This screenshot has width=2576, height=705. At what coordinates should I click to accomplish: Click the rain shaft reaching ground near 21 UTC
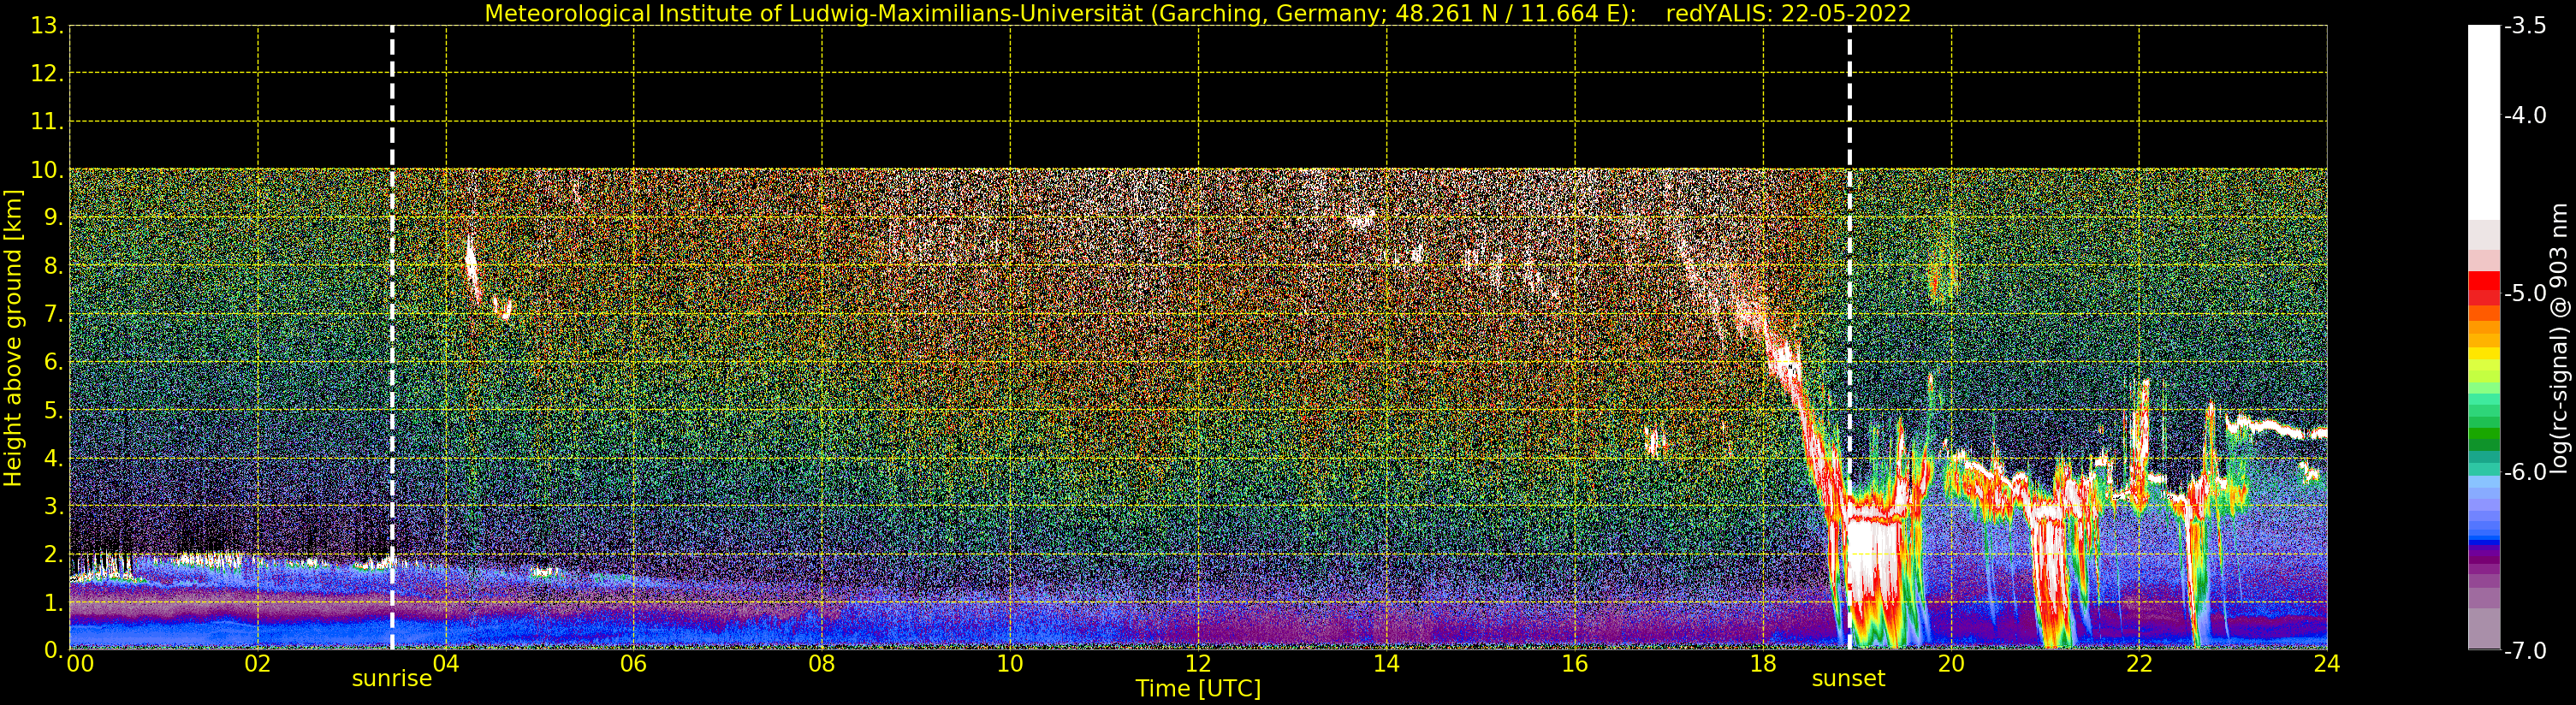[x=2051, y=580]
